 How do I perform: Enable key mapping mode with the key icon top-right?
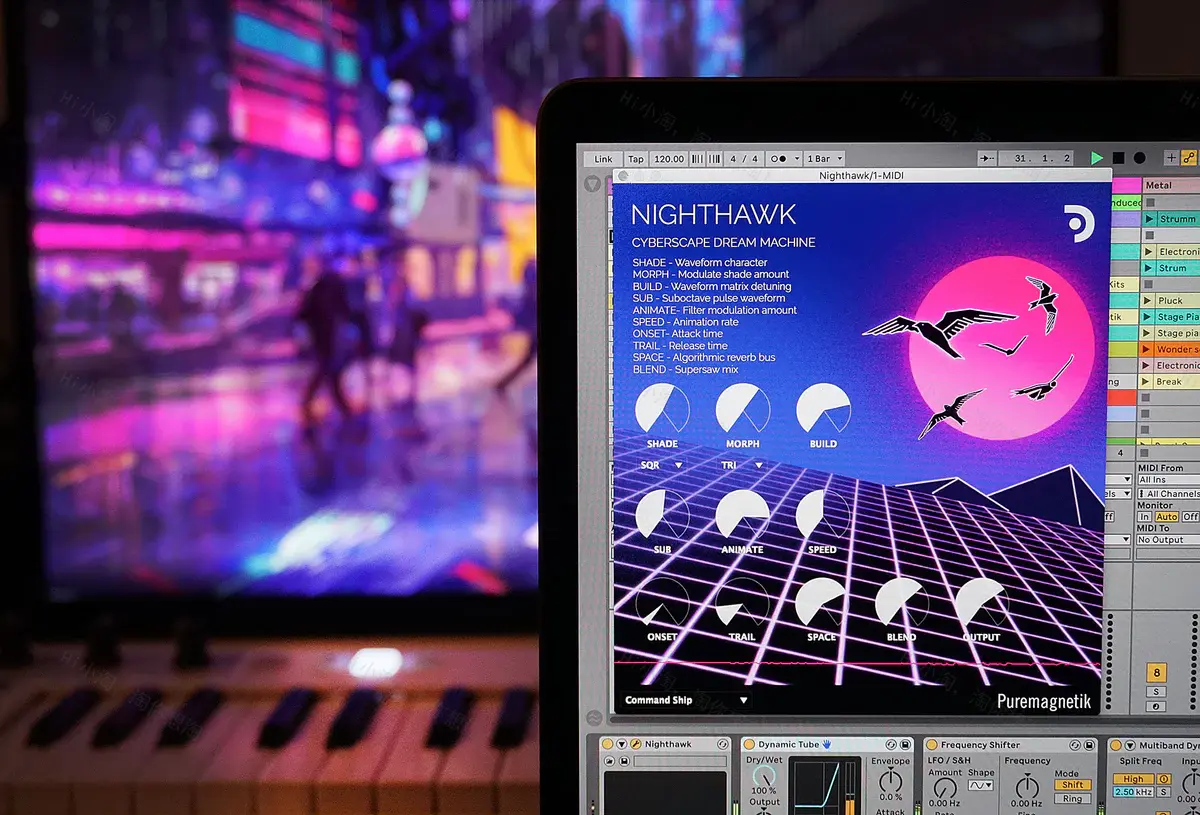(1191, 157)
